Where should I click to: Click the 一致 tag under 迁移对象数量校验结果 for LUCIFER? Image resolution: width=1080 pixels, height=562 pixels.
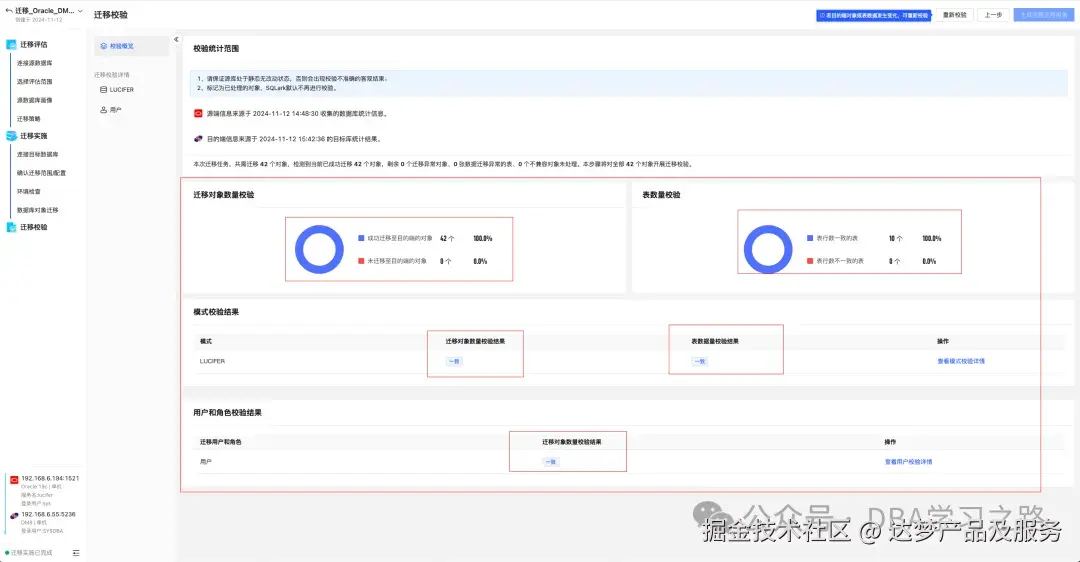454,362
